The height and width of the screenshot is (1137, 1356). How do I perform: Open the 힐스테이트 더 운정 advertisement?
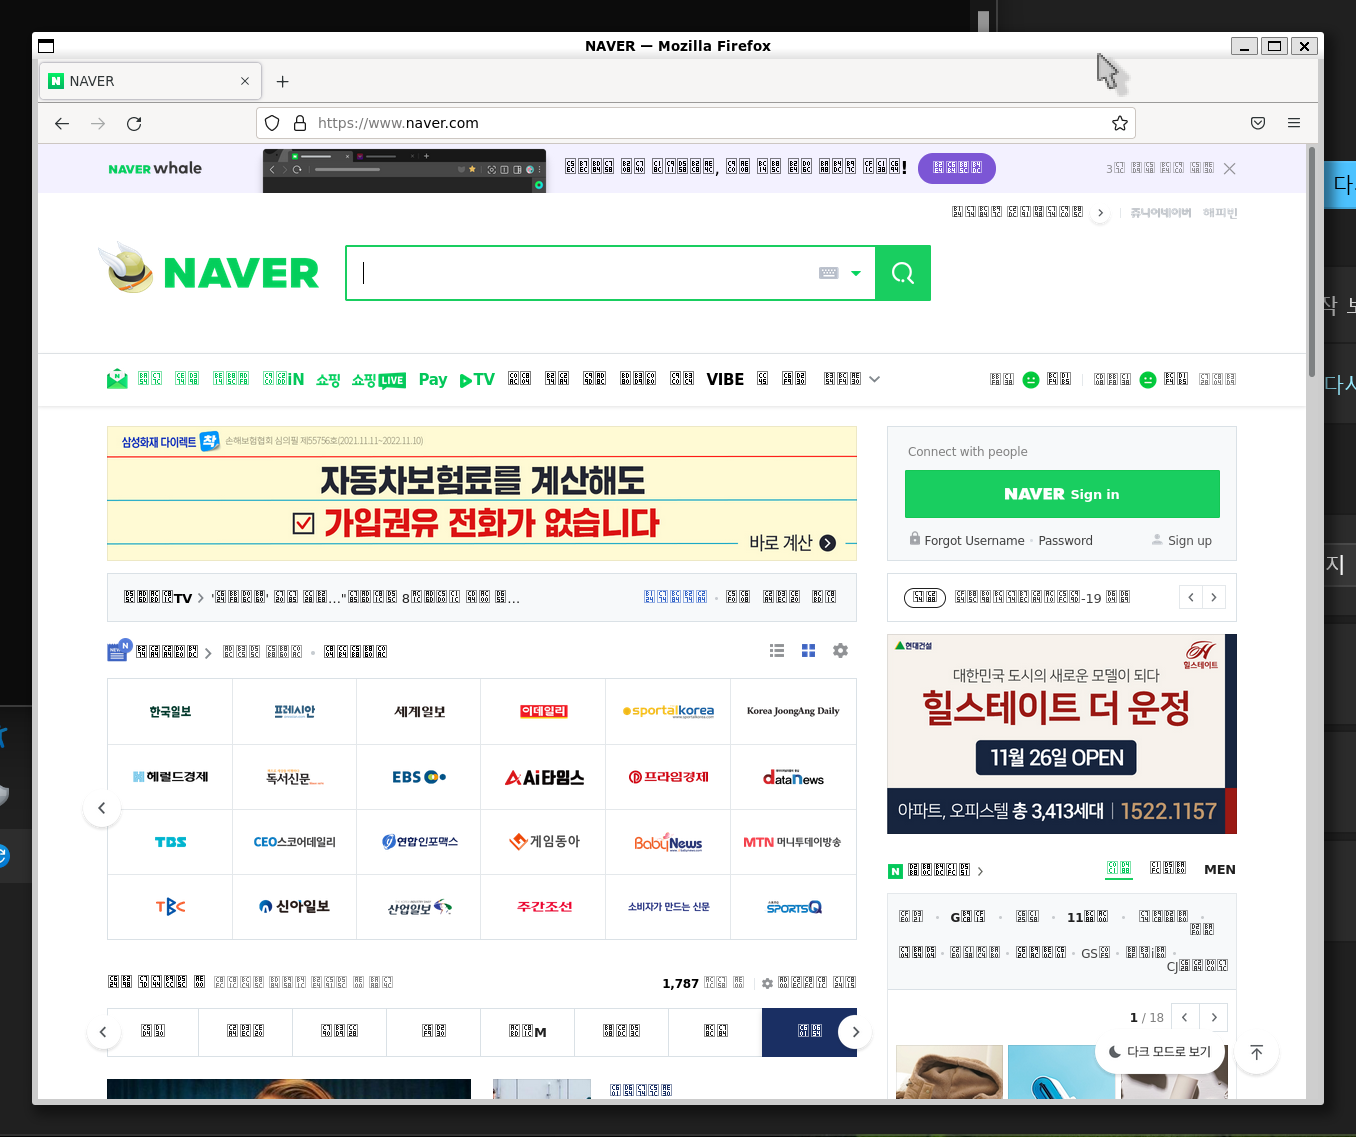tap(1062, 734)
